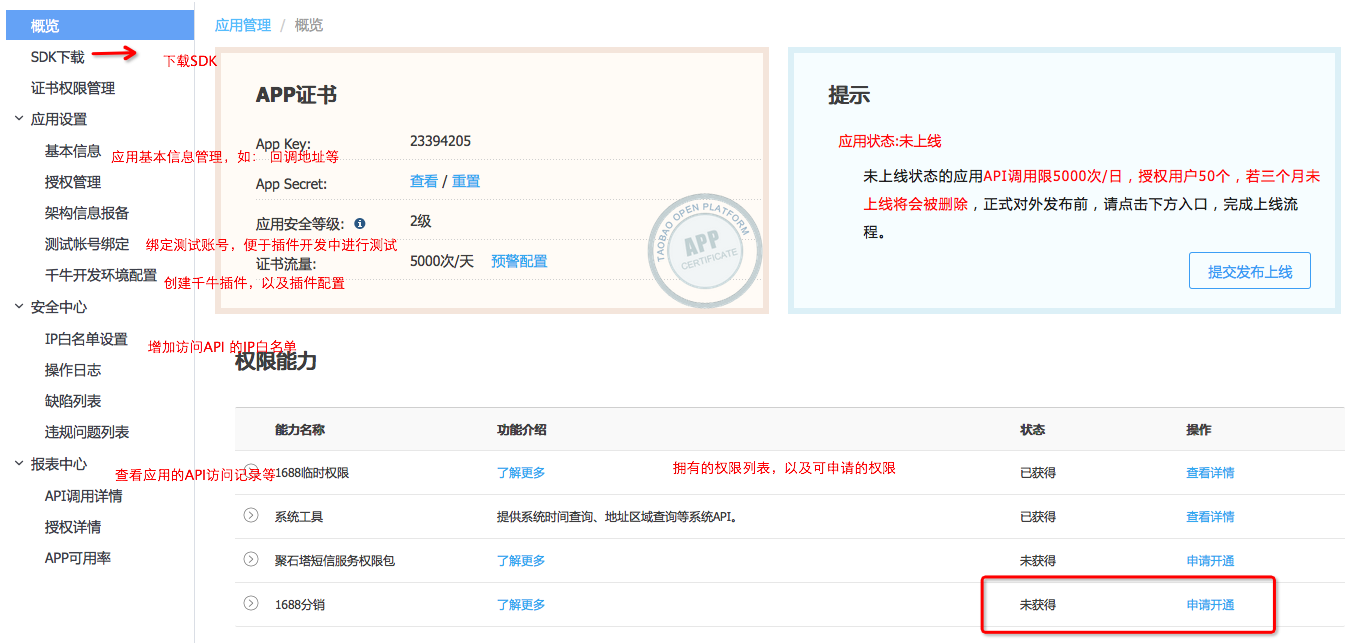Viewport: 1348px width, 643px height.
Task: Expand the 系统工具 row circle arrow
Action: (251, 516)
